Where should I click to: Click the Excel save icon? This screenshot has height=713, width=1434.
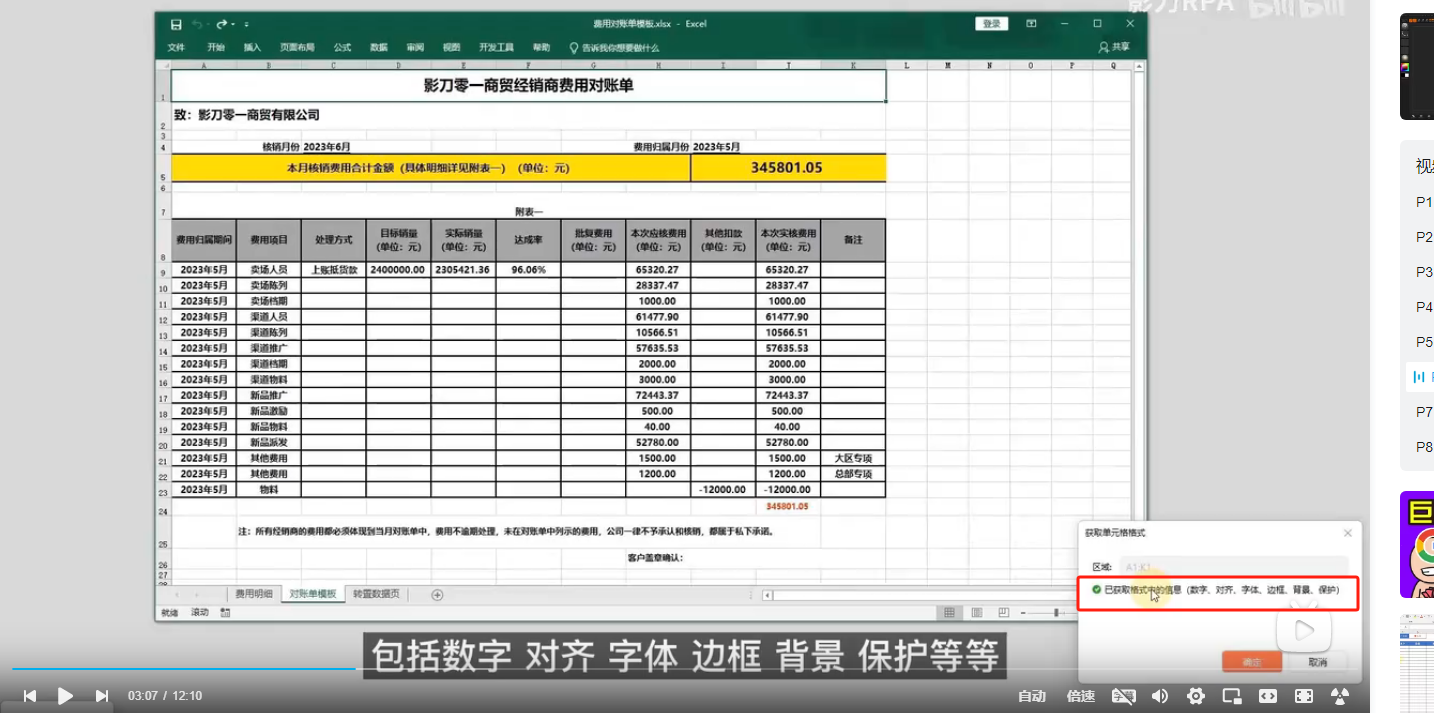(177, 24)
